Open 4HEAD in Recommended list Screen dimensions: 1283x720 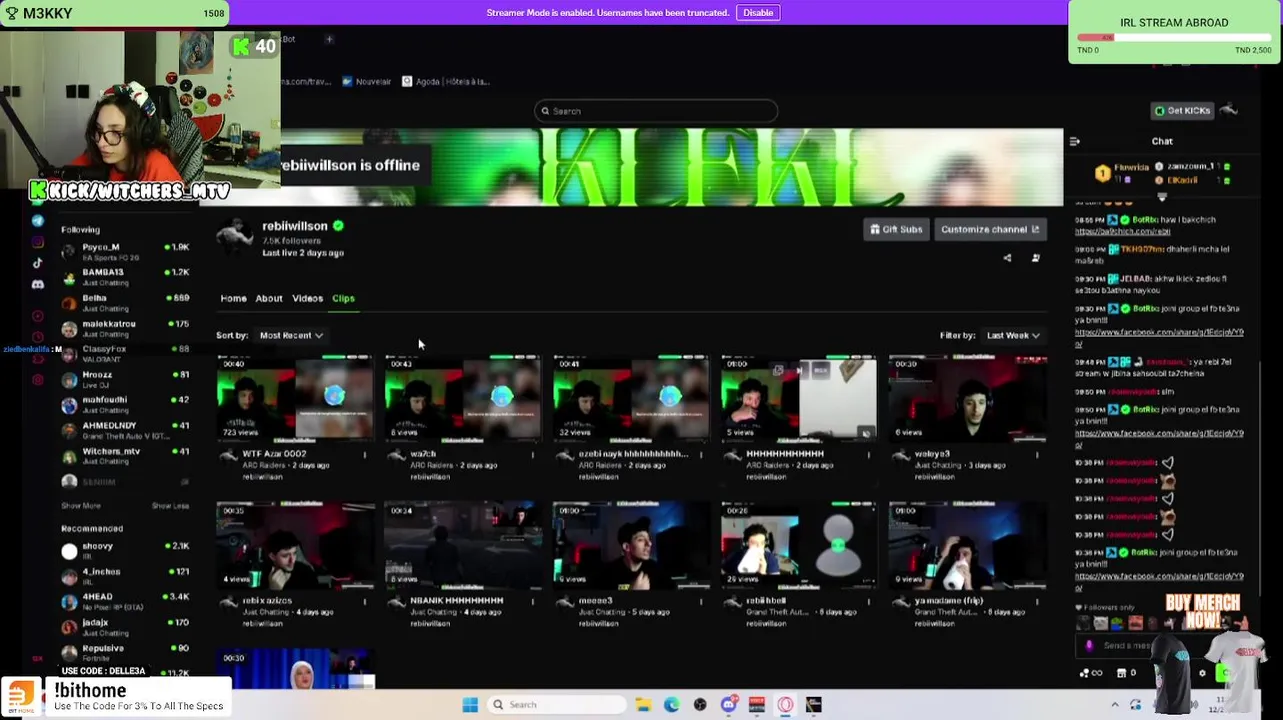click(125, 602)
